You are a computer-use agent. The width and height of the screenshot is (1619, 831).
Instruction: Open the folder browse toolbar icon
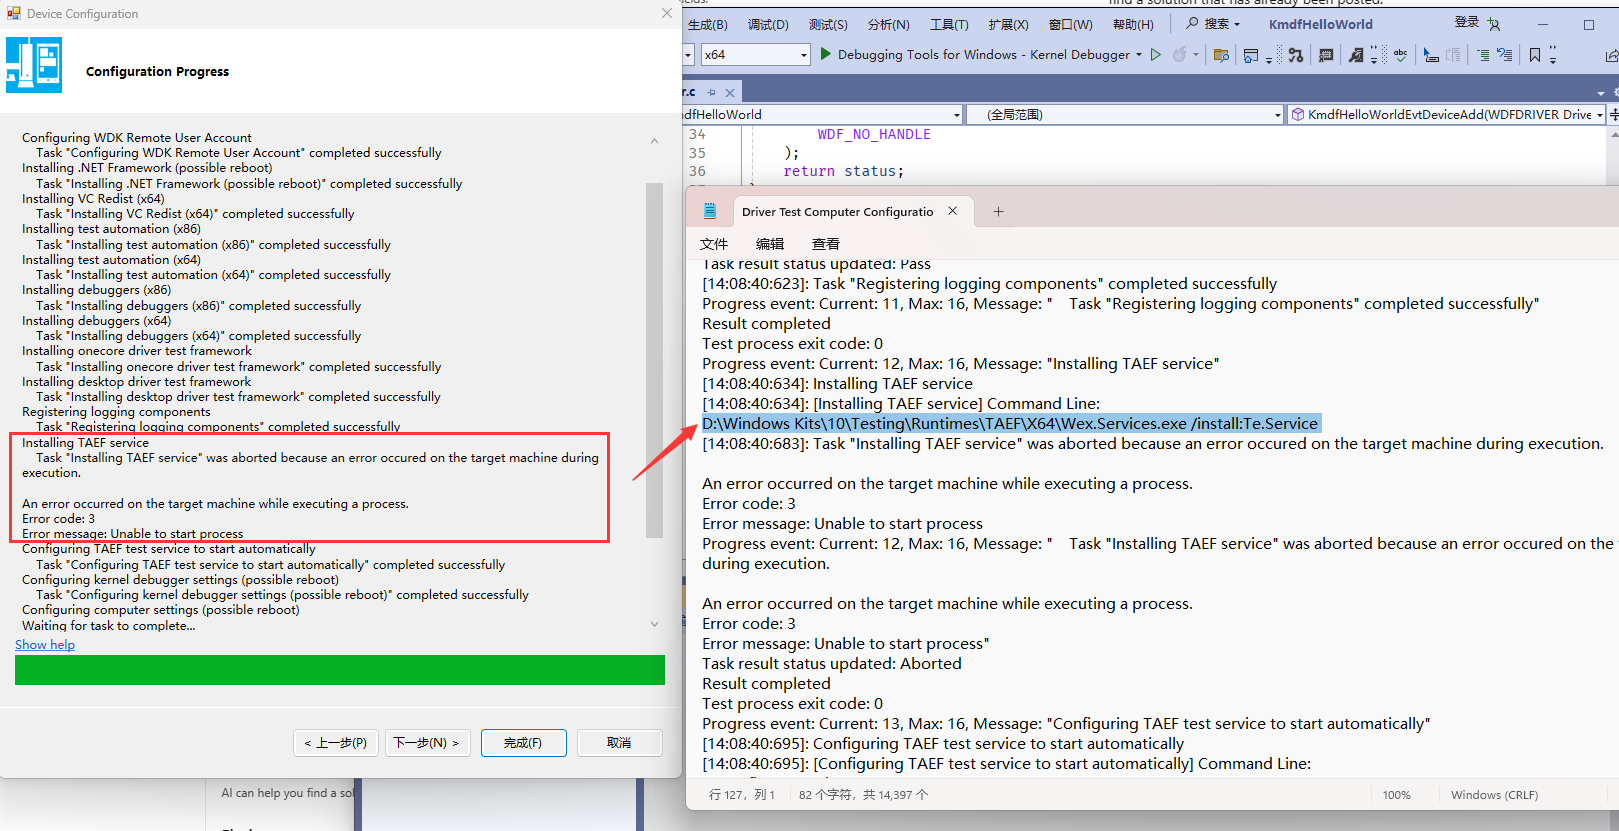[1221, 55]
